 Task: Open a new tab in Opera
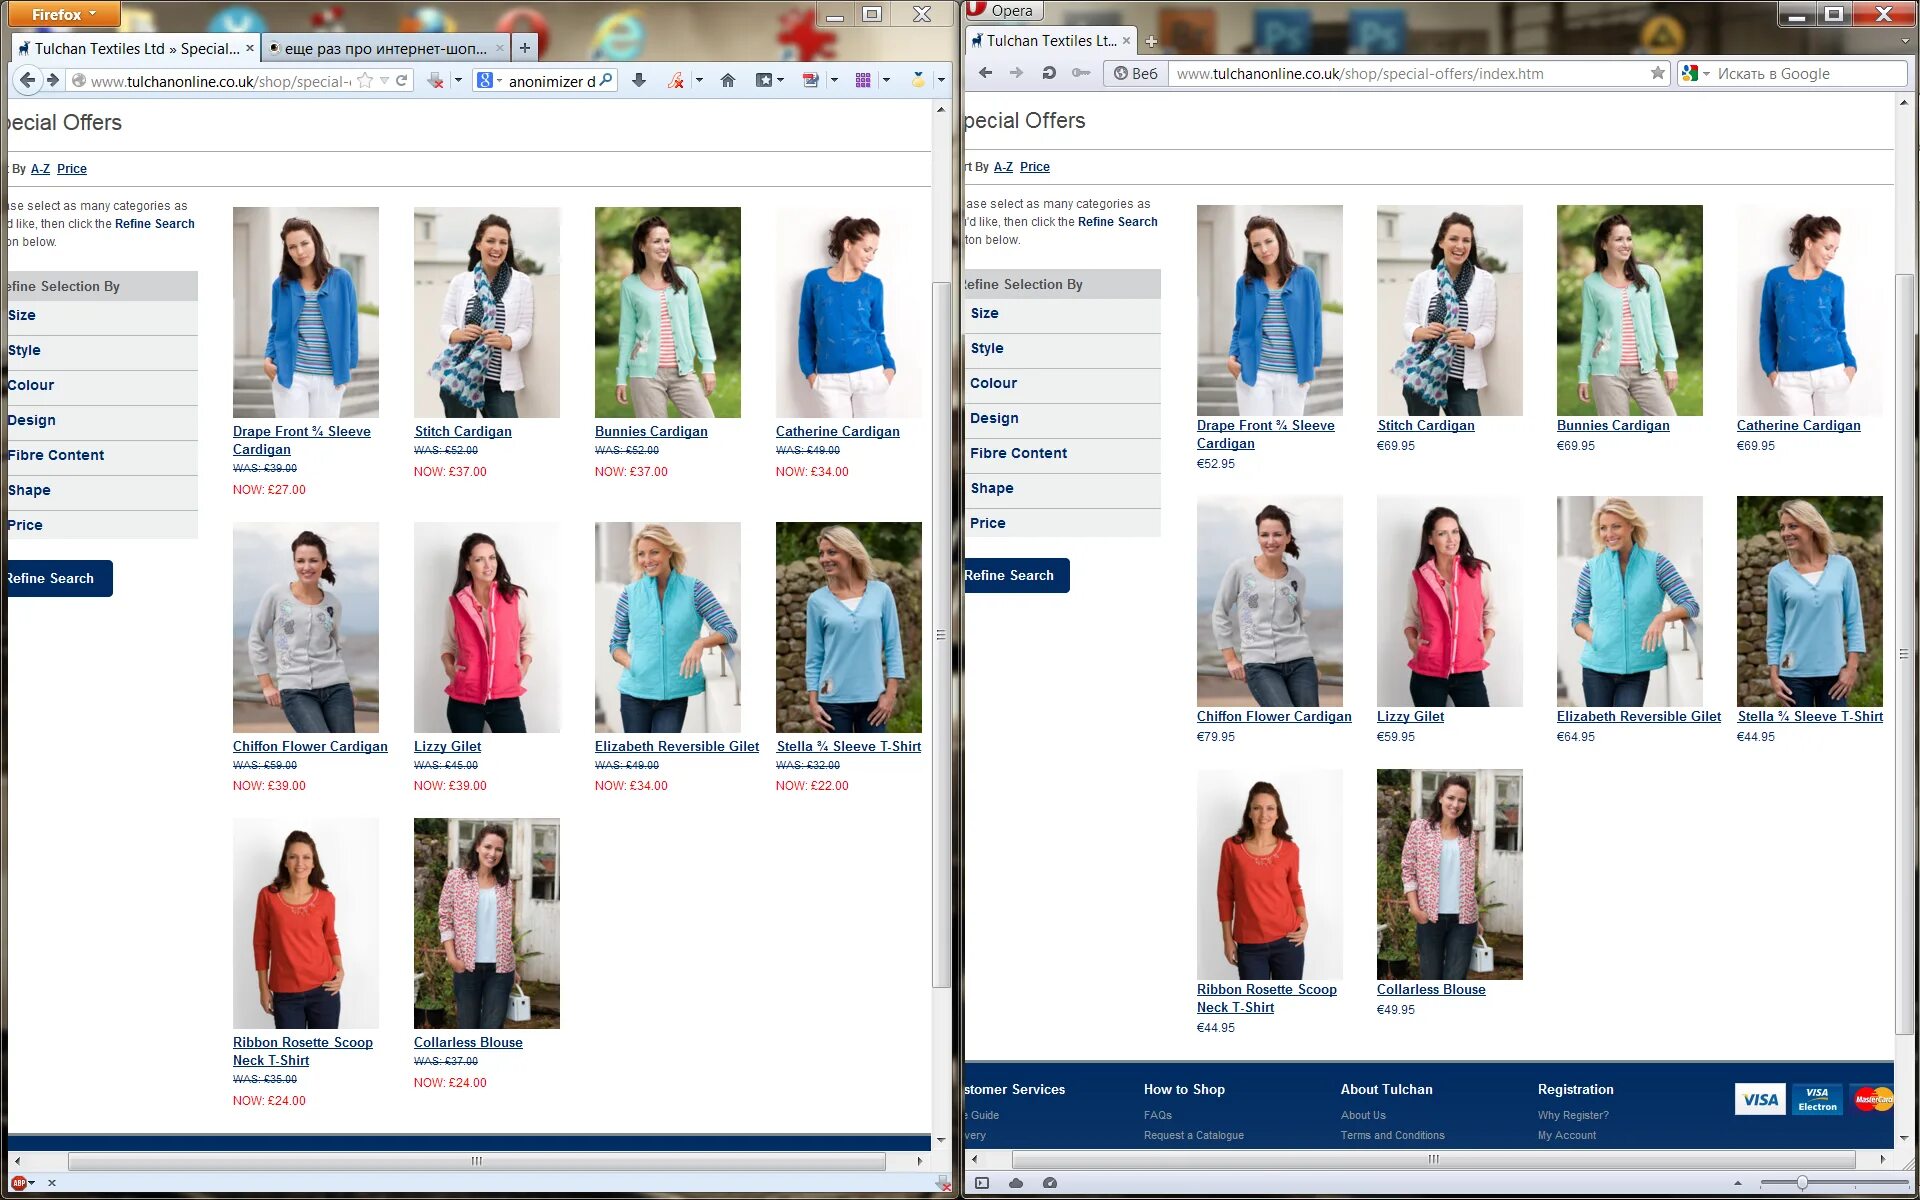[x=1151, y=41]
